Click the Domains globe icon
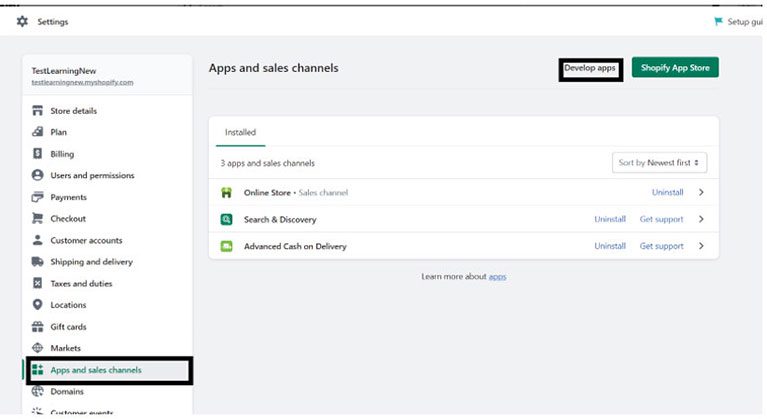The image size is (767, 419). tap(38, 391)
